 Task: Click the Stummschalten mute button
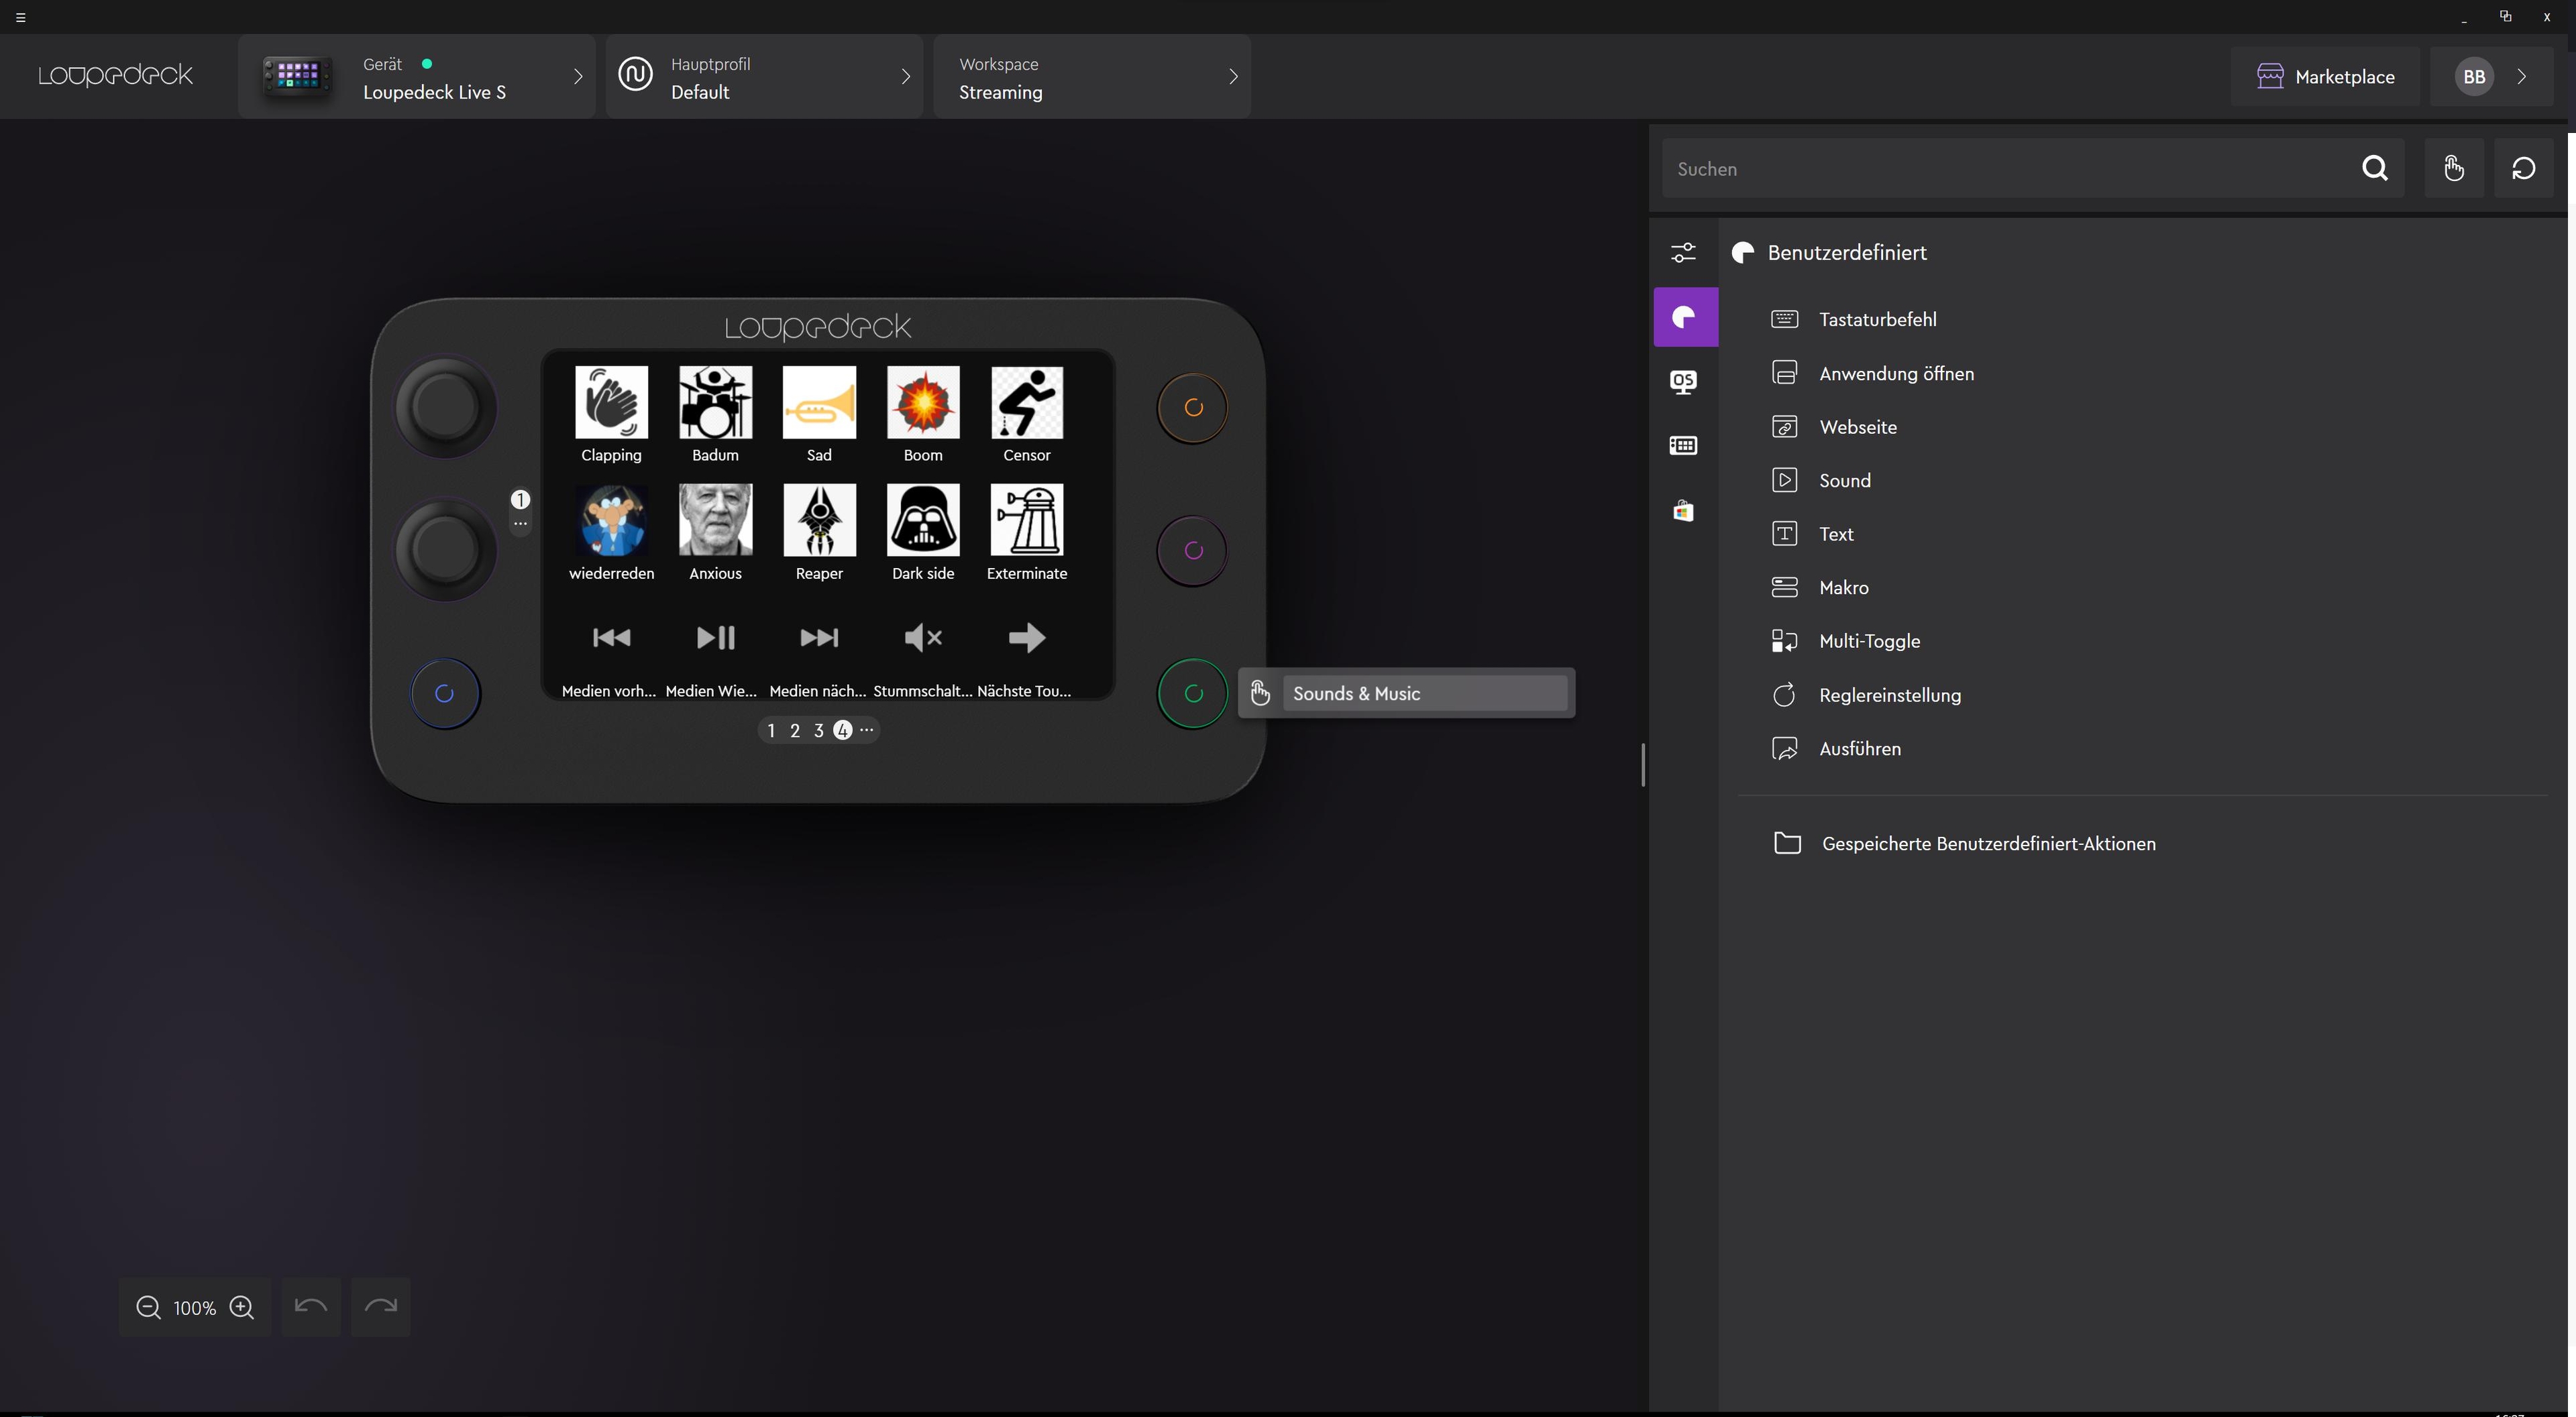click(x=922, y=638)
